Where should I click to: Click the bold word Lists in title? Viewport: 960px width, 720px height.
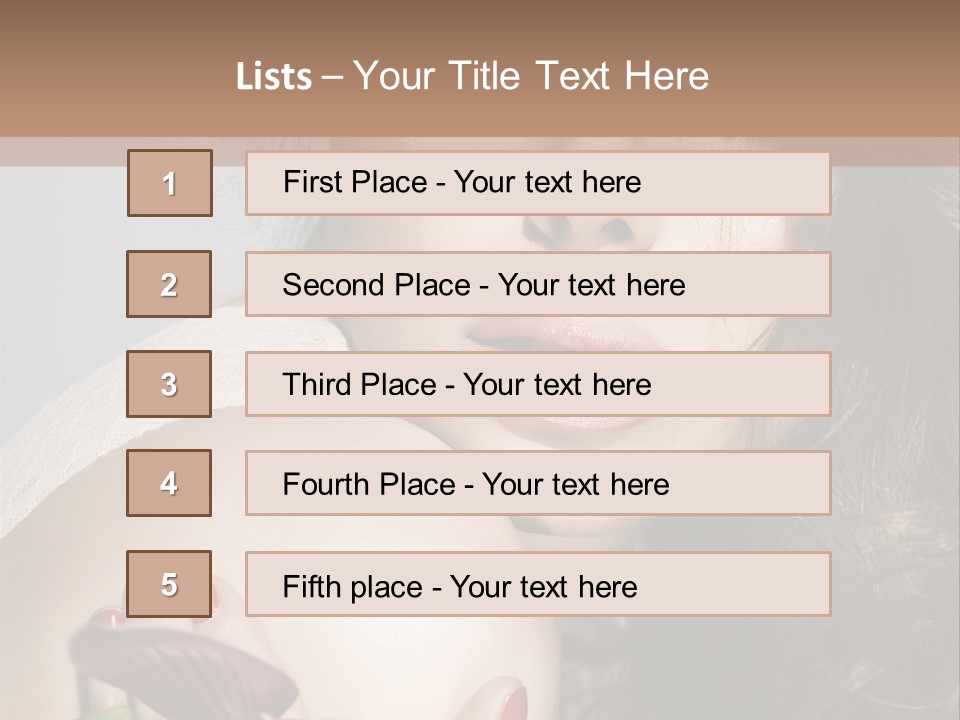(x=274, y=77)
